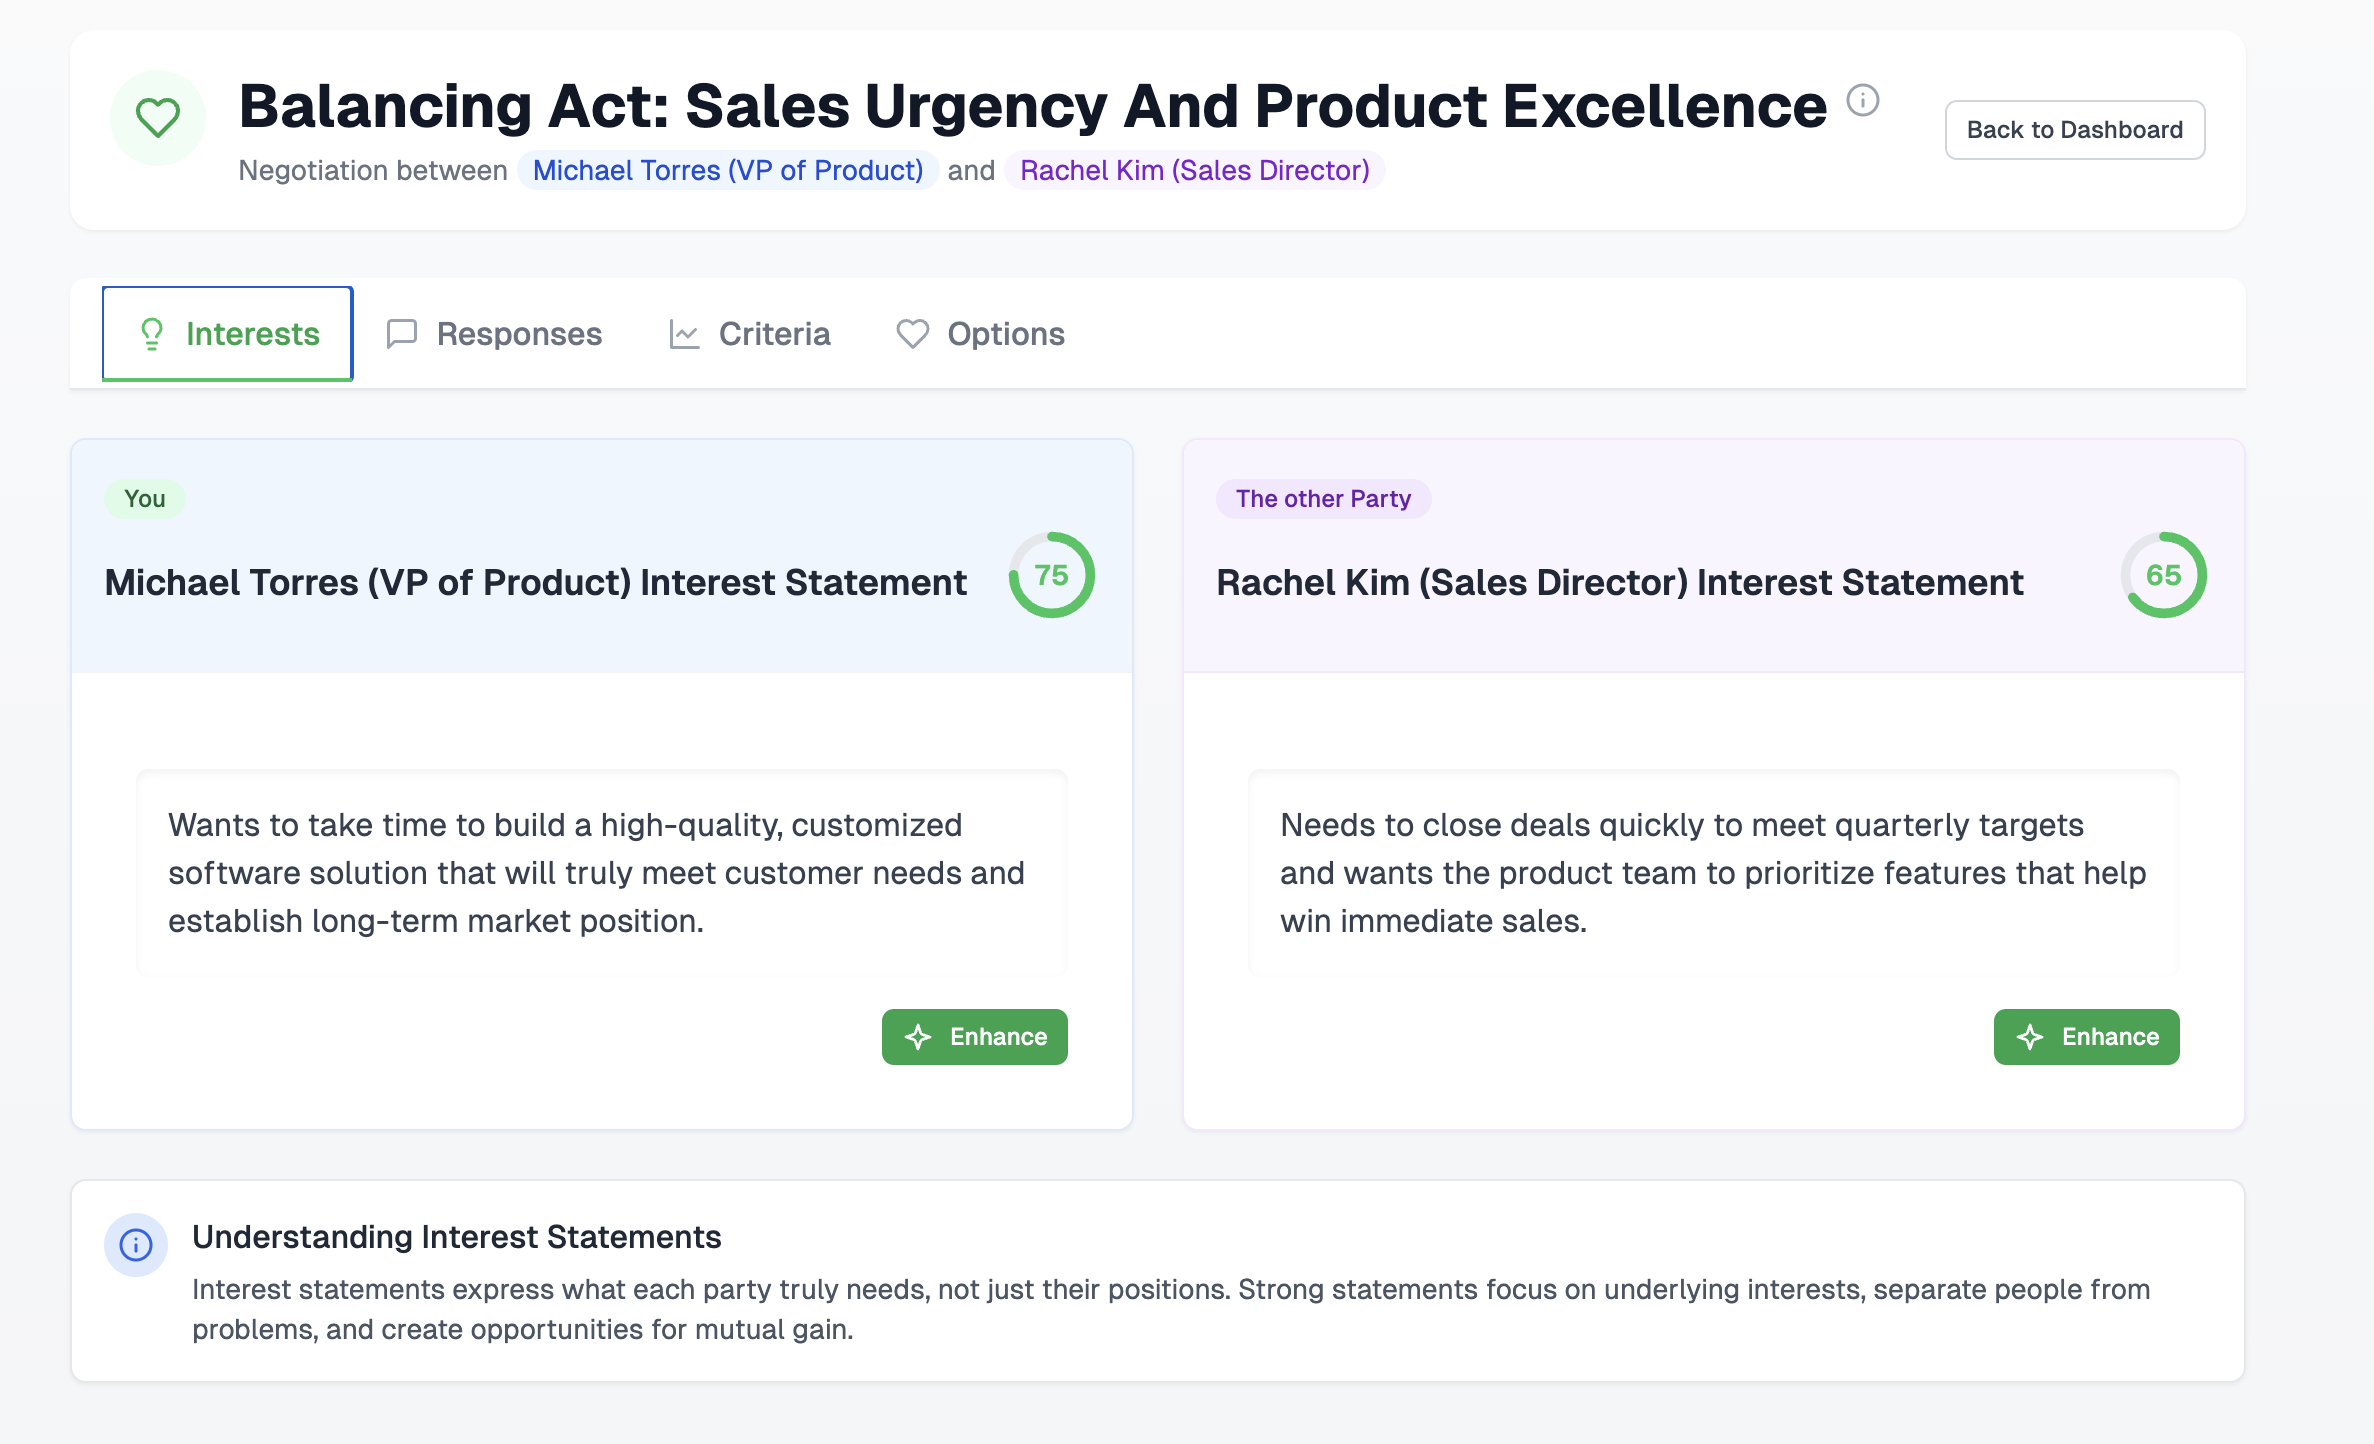
Task: Select the Interests tab
Action: 228,334
